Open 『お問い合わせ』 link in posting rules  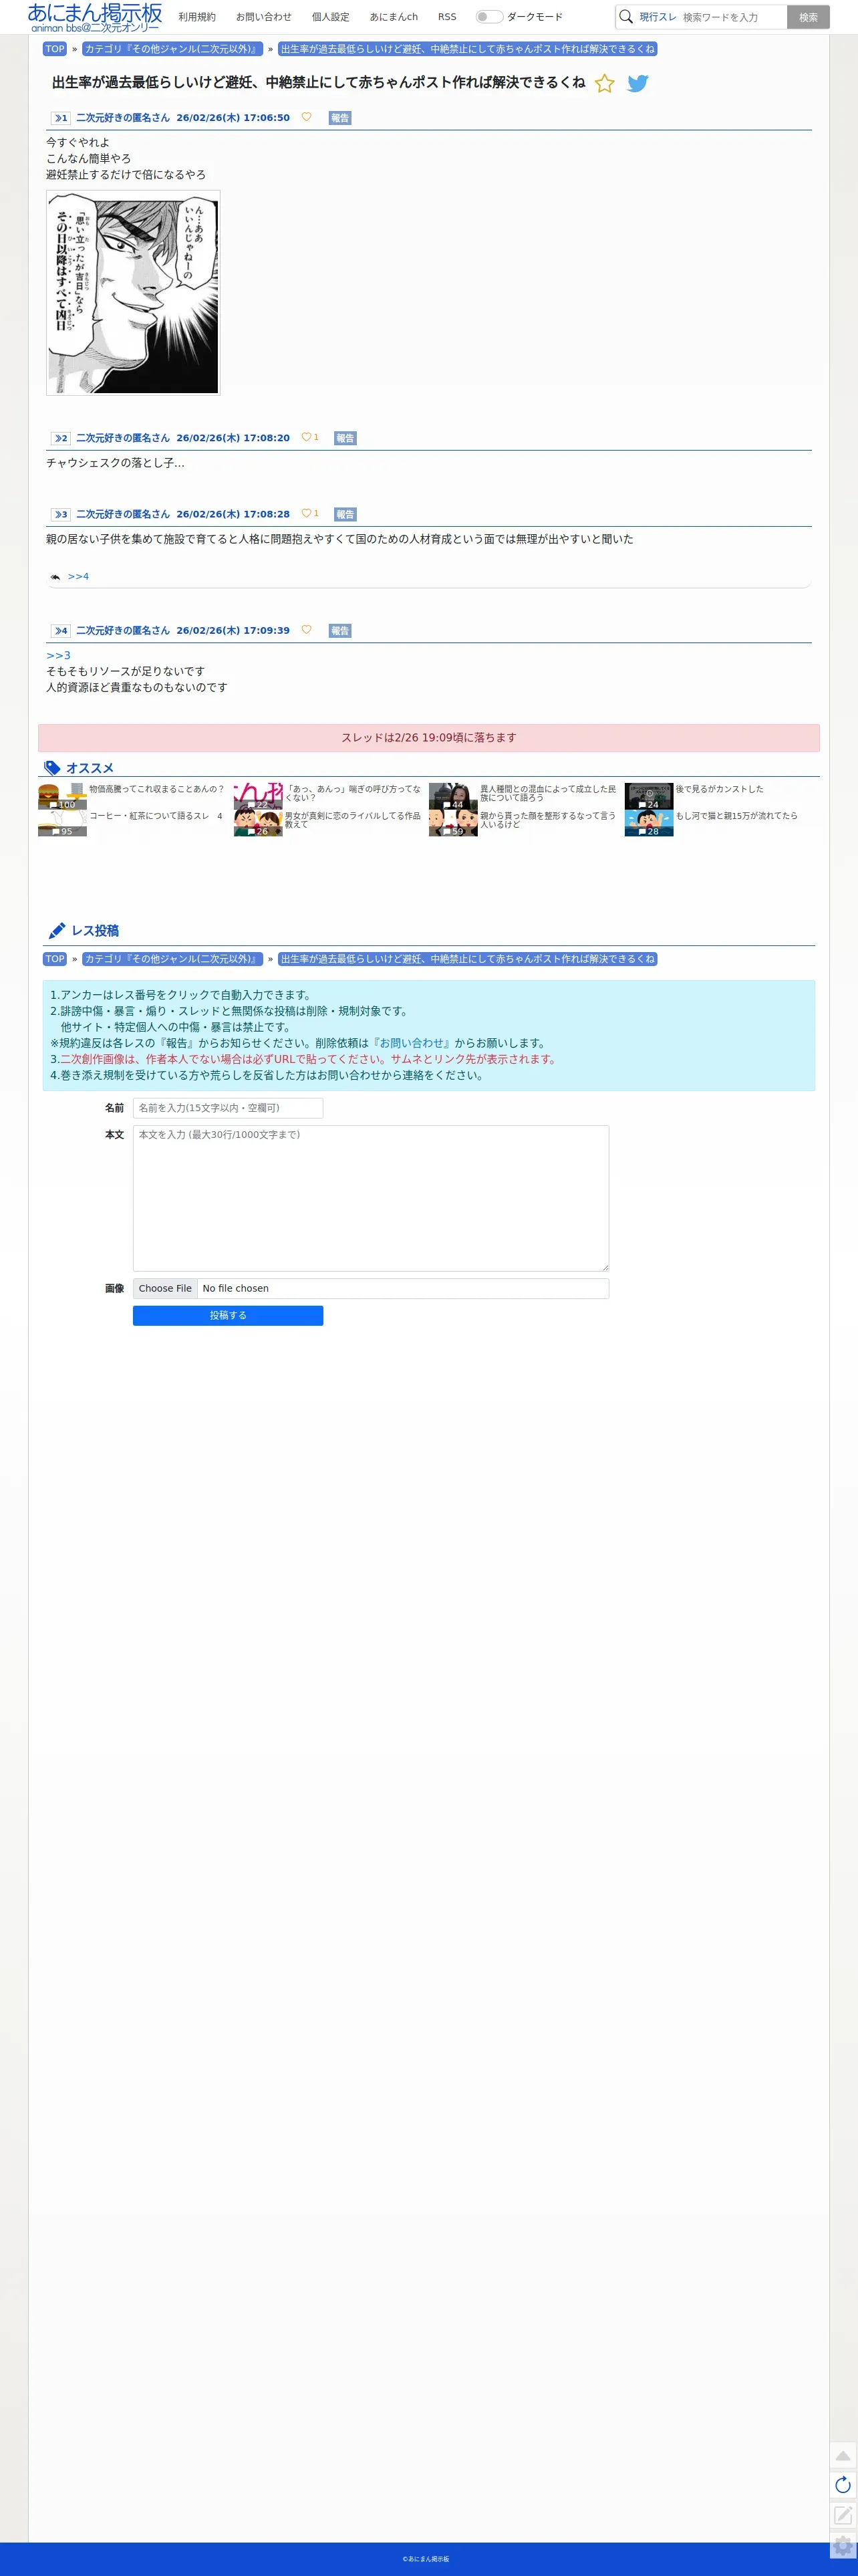tap(412, 1043)
